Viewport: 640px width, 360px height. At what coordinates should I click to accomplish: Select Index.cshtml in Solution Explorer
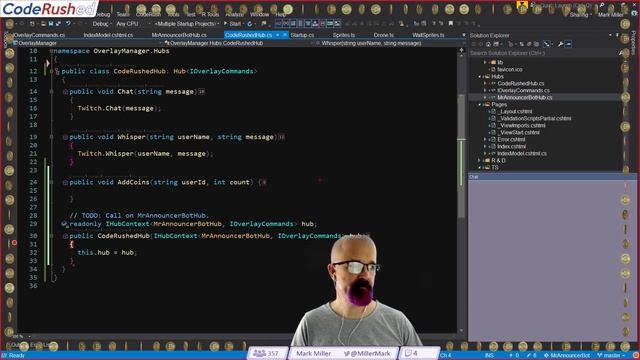(511, 146)
